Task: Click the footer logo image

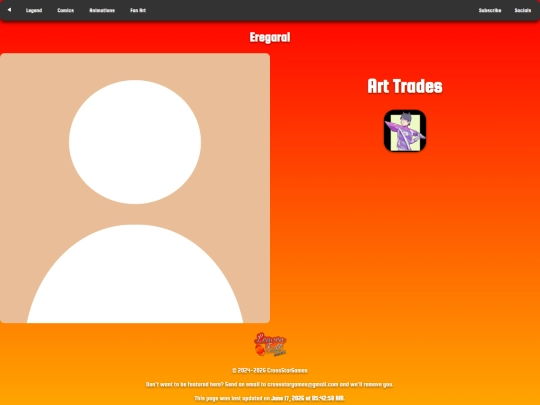Action: (x=270, y=344)
